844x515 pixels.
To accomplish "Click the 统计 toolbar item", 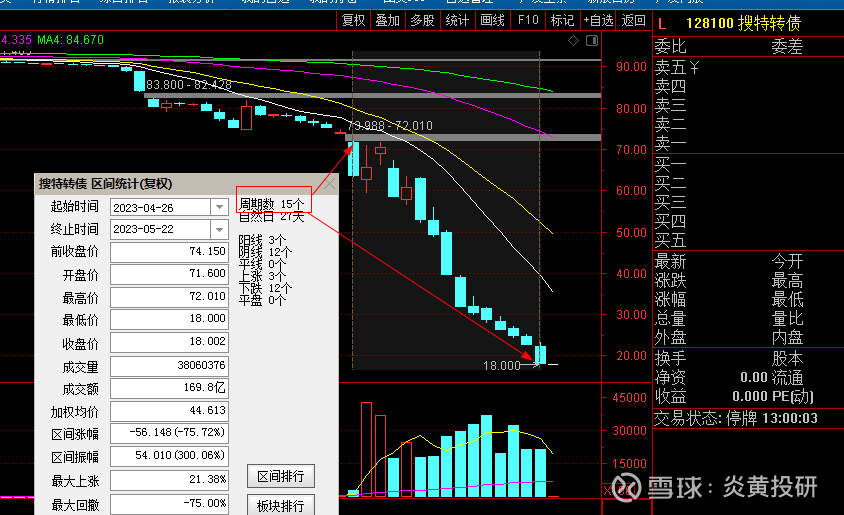I will (x=457, y=20).
